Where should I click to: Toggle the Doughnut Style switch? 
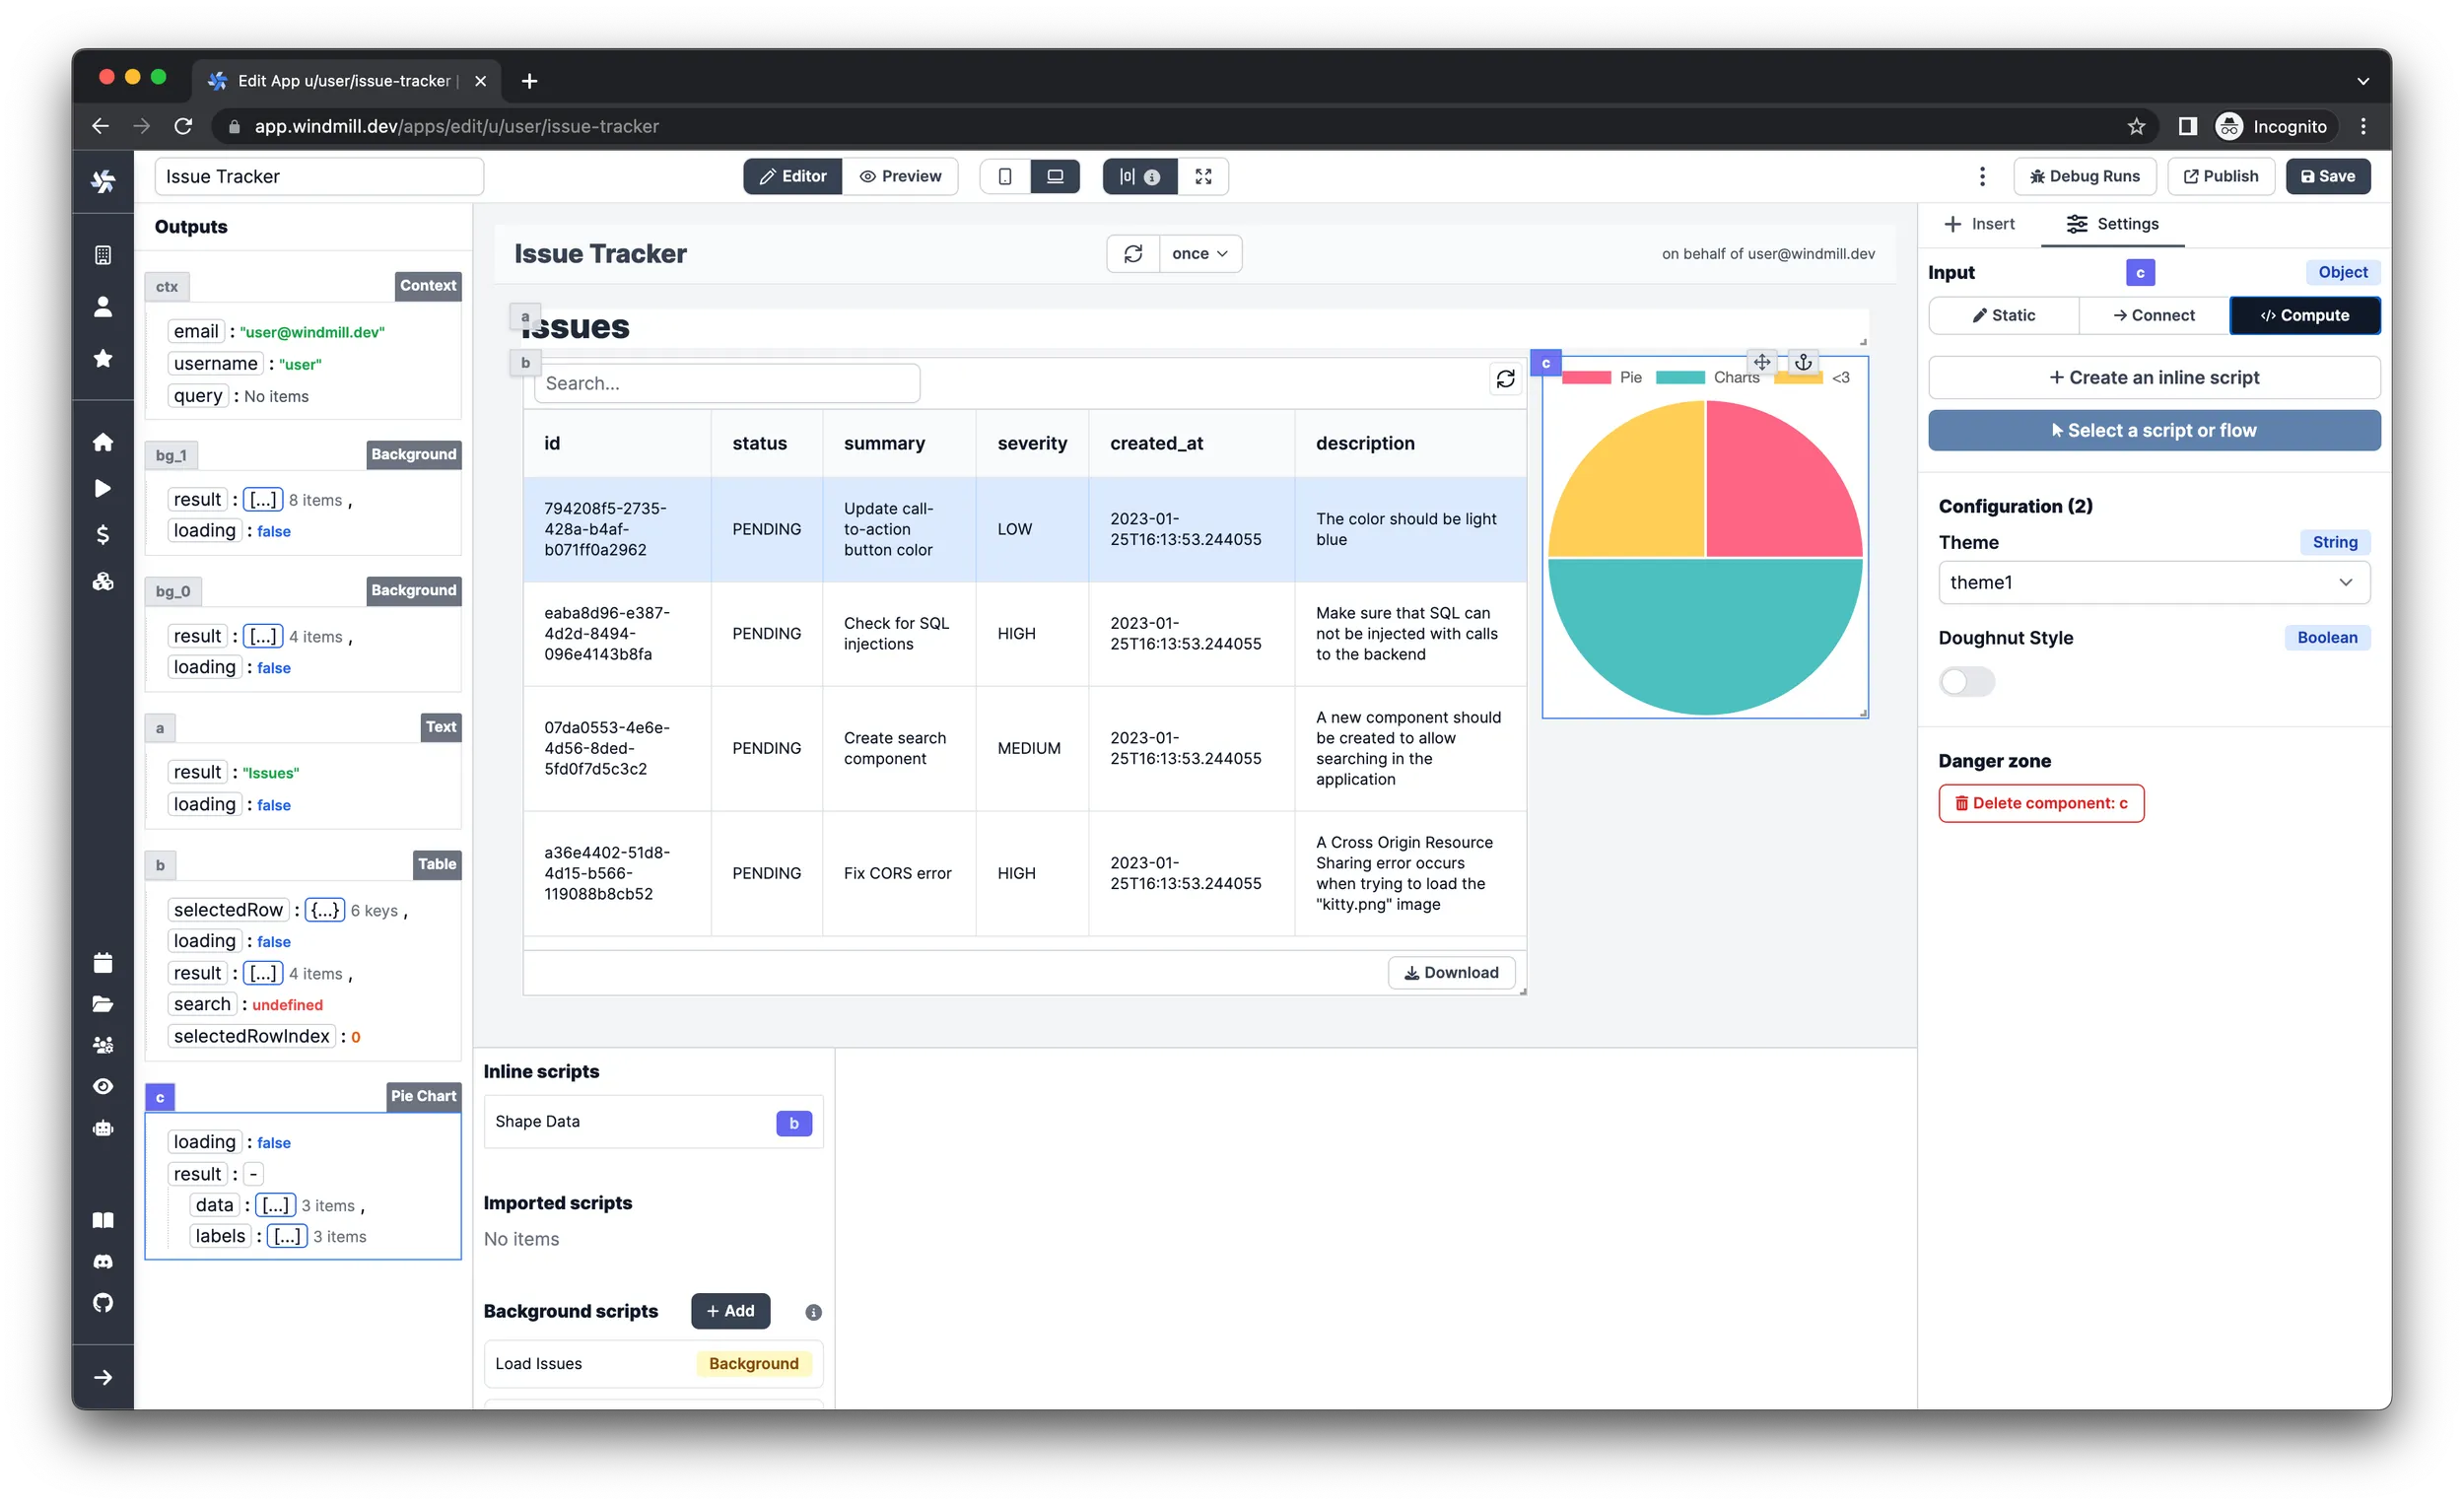(x=1966, y=682)
